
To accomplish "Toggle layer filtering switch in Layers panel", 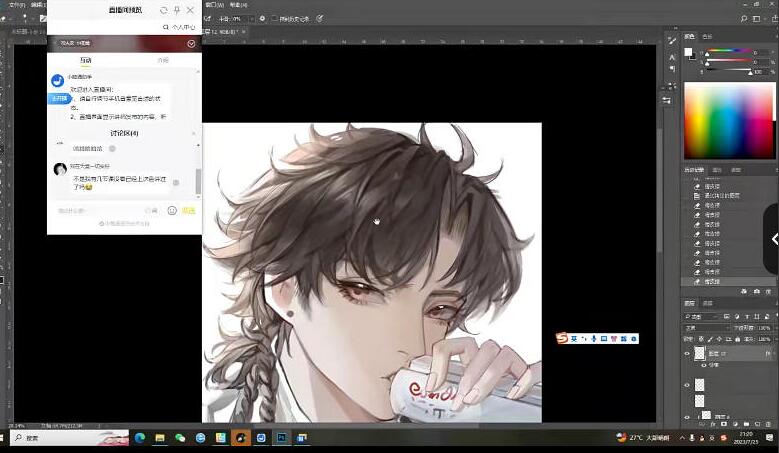I will click(x=775, y=316).
